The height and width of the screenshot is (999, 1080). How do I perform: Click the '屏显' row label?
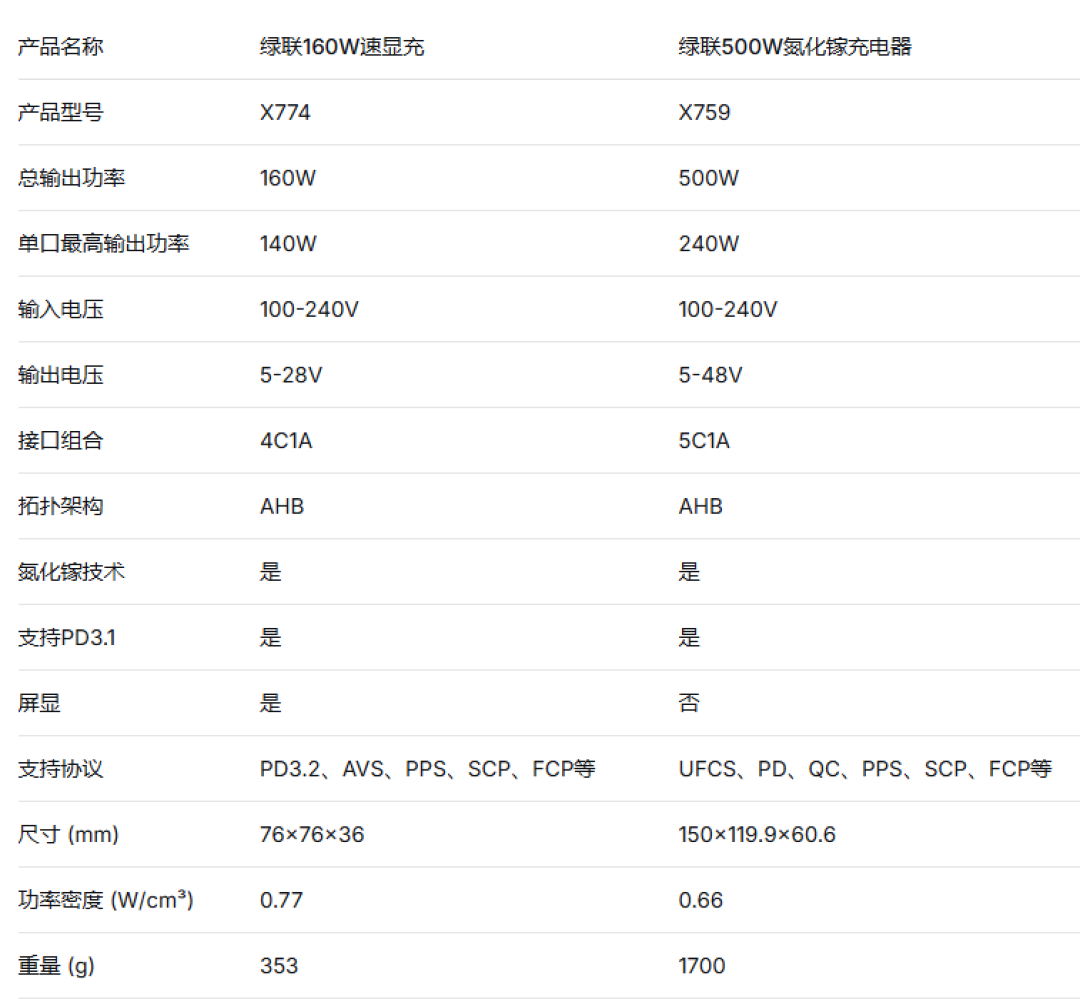(39, 703)
